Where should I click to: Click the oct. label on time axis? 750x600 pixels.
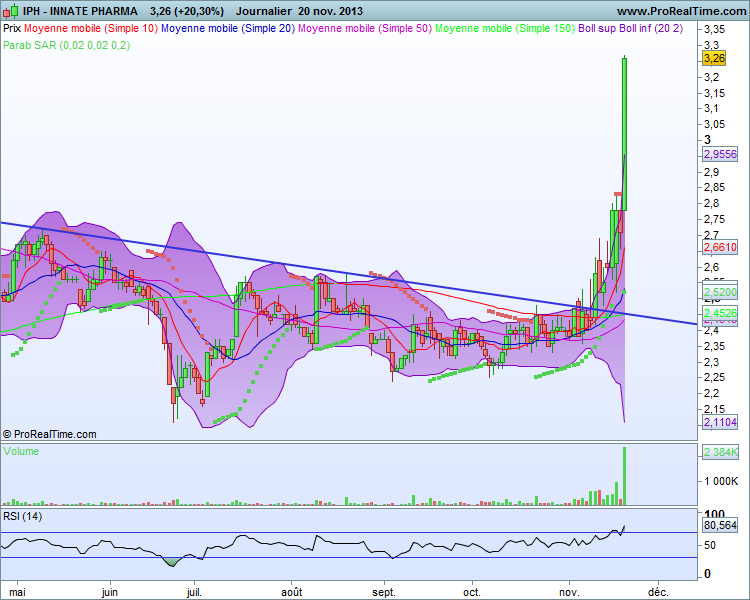tap(472, 592)
